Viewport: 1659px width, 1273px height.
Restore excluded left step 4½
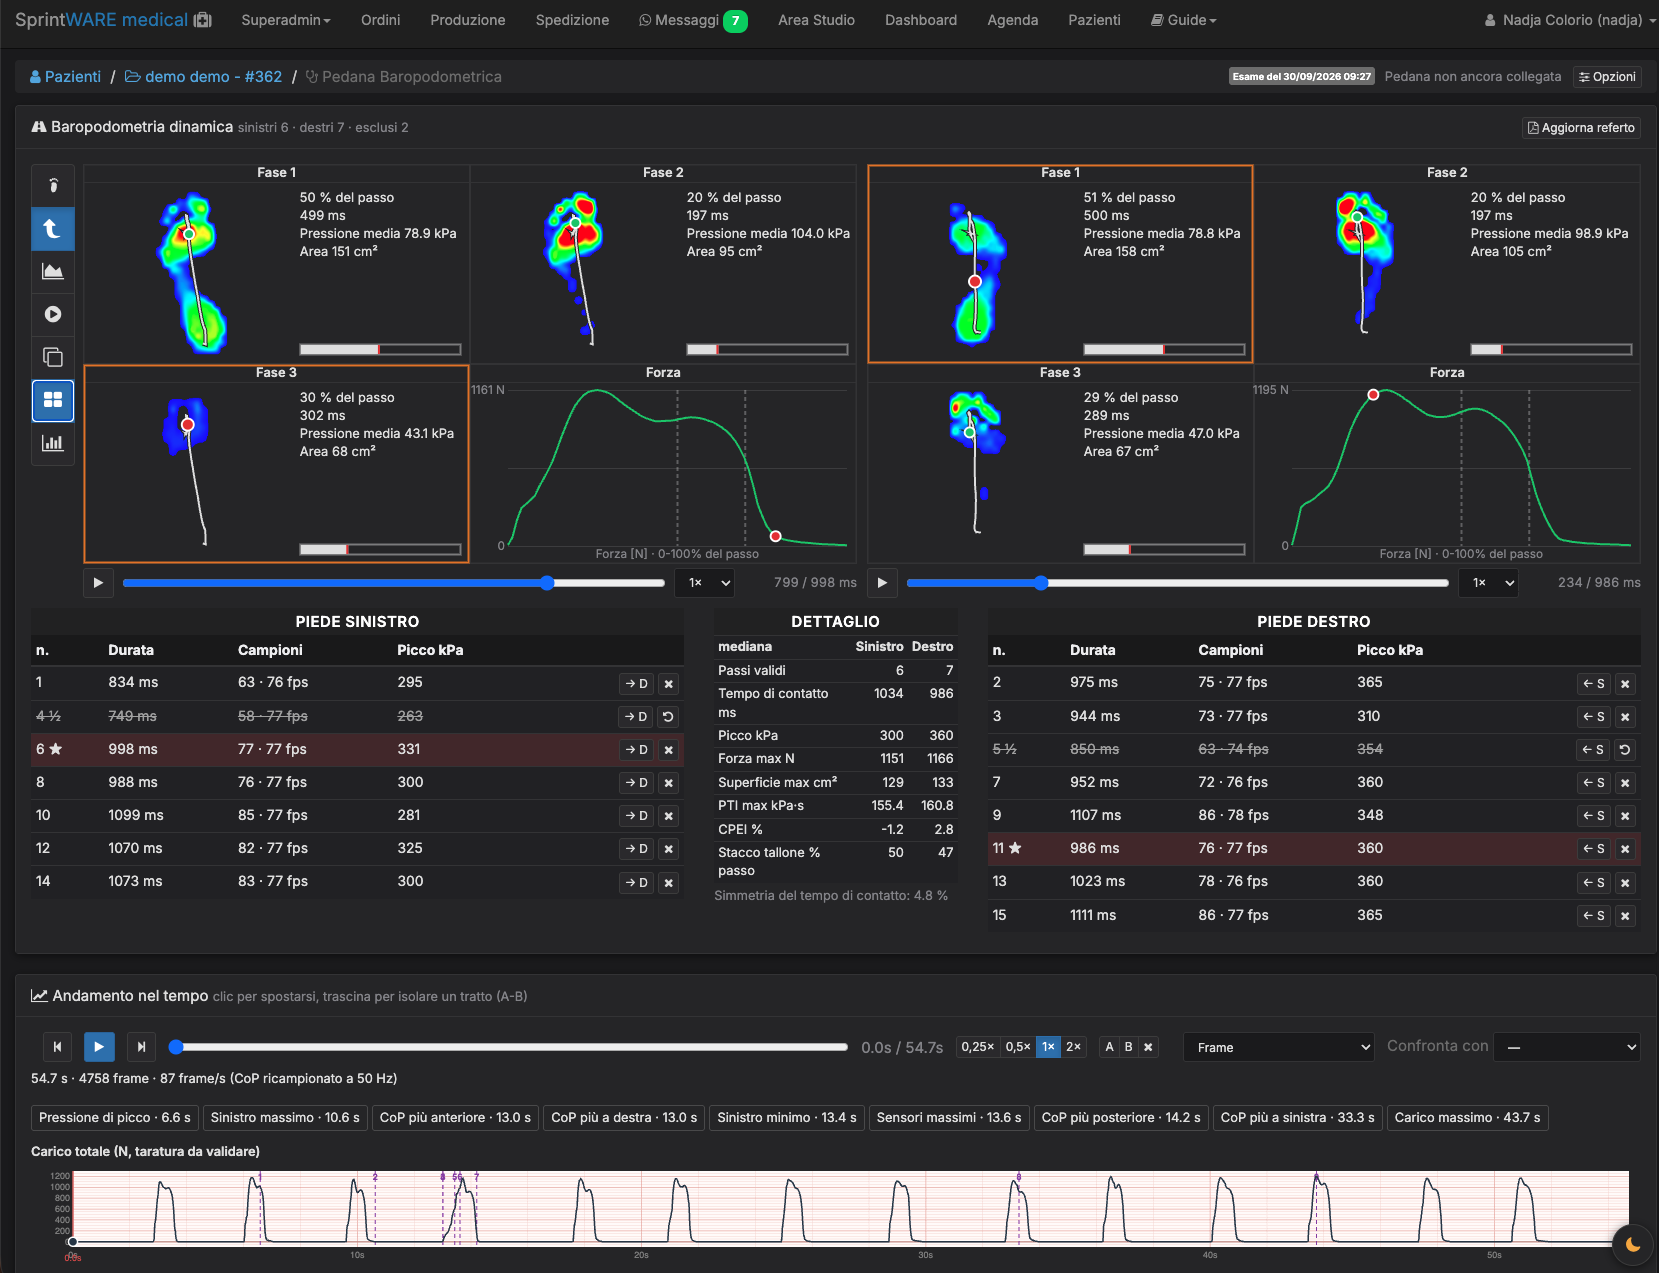[x=669, y=717]
